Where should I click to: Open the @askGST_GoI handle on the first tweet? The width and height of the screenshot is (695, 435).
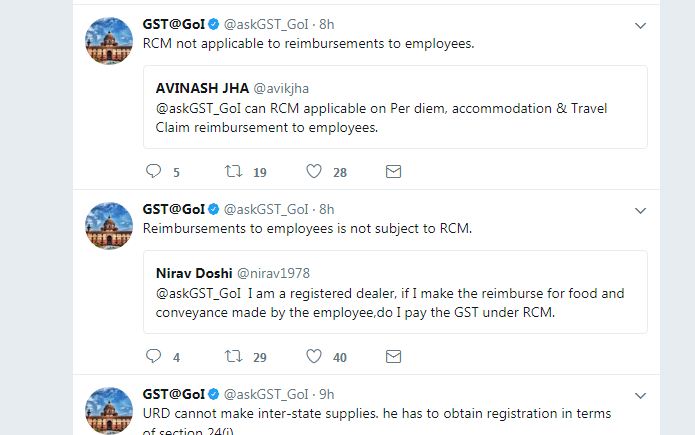click(265, 24)
